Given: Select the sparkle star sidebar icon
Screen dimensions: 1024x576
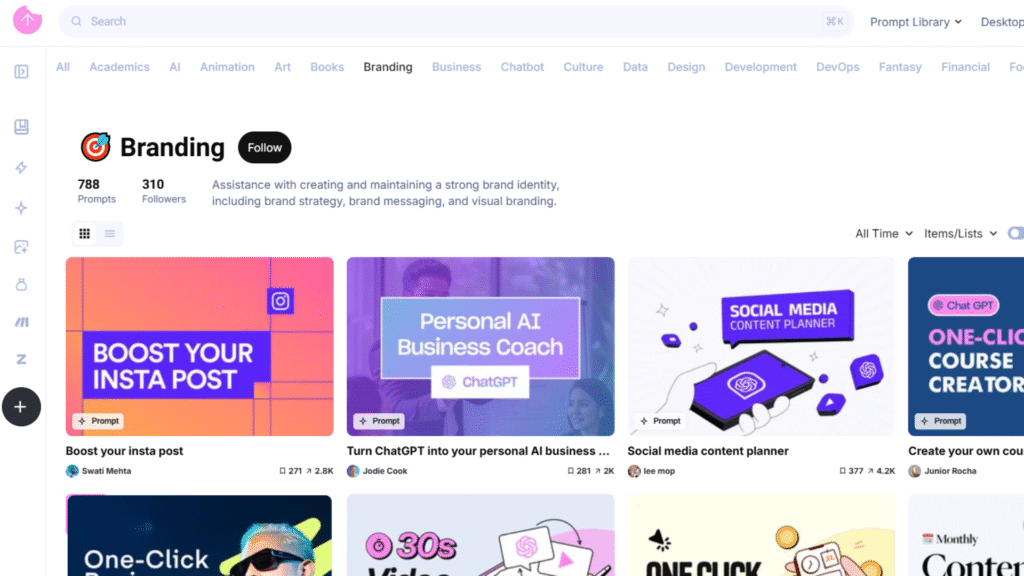Looking at the screenshot, I should coord(22,208).
